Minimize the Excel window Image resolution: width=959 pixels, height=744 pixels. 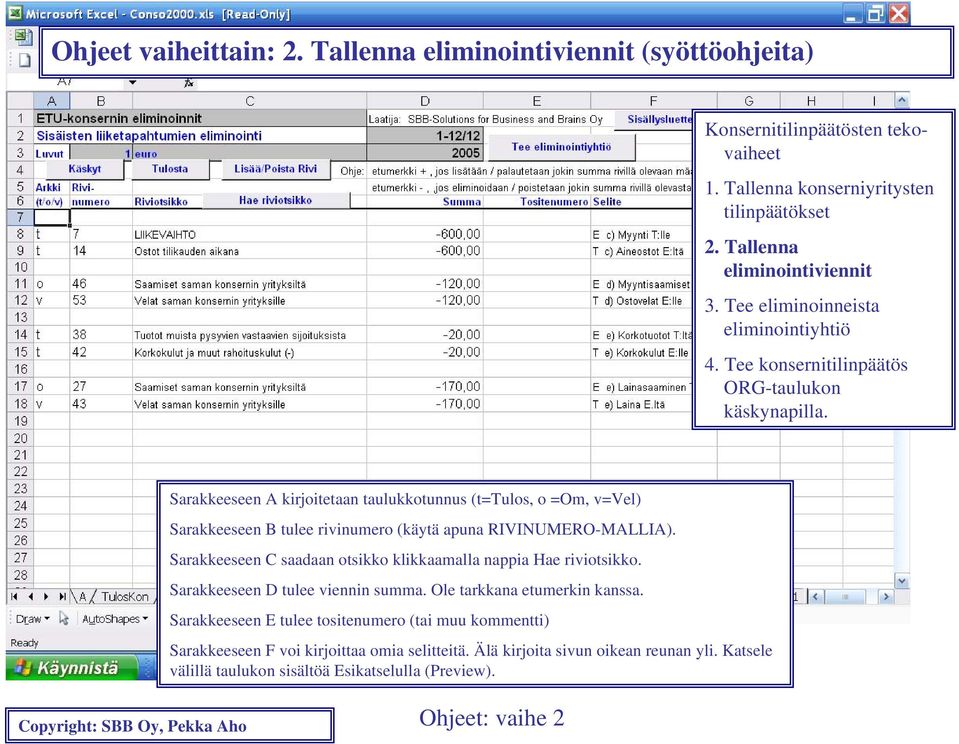(853, 13)
